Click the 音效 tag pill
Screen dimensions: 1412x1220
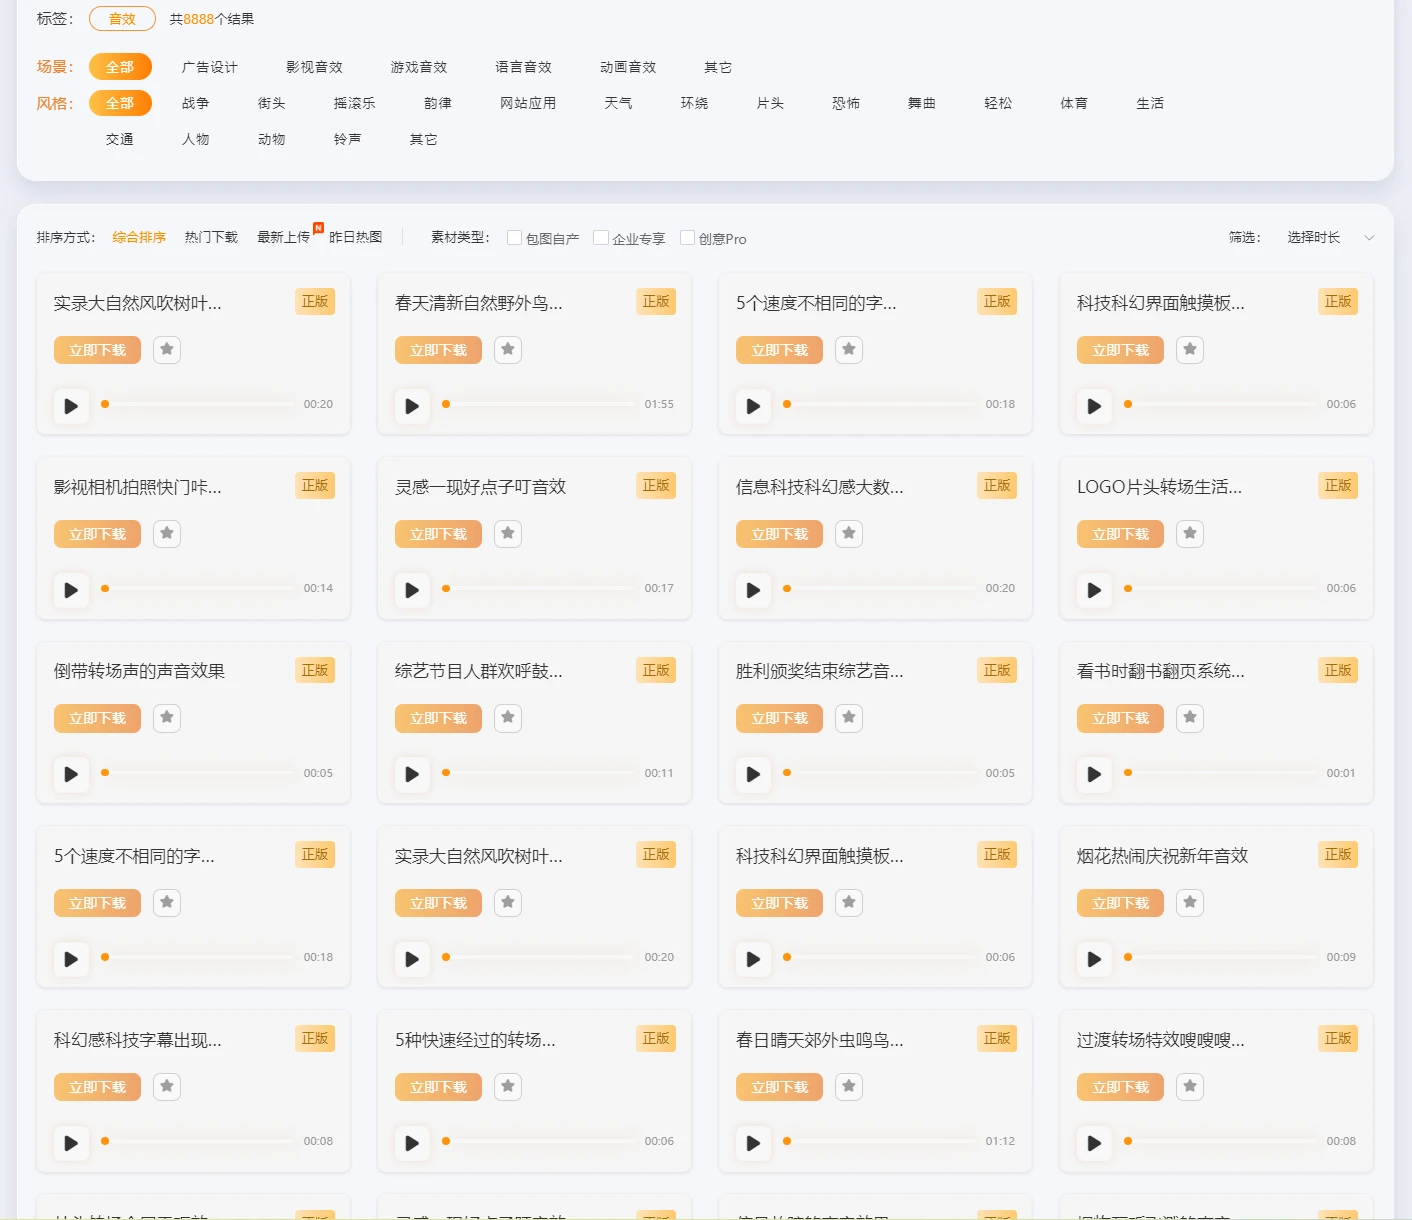point(122,19)
